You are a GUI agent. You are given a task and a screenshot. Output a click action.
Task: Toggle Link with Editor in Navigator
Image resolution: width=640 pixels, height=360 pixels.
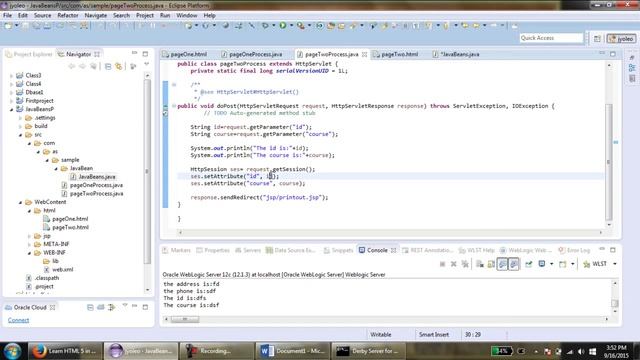click(x=119, y=66)
